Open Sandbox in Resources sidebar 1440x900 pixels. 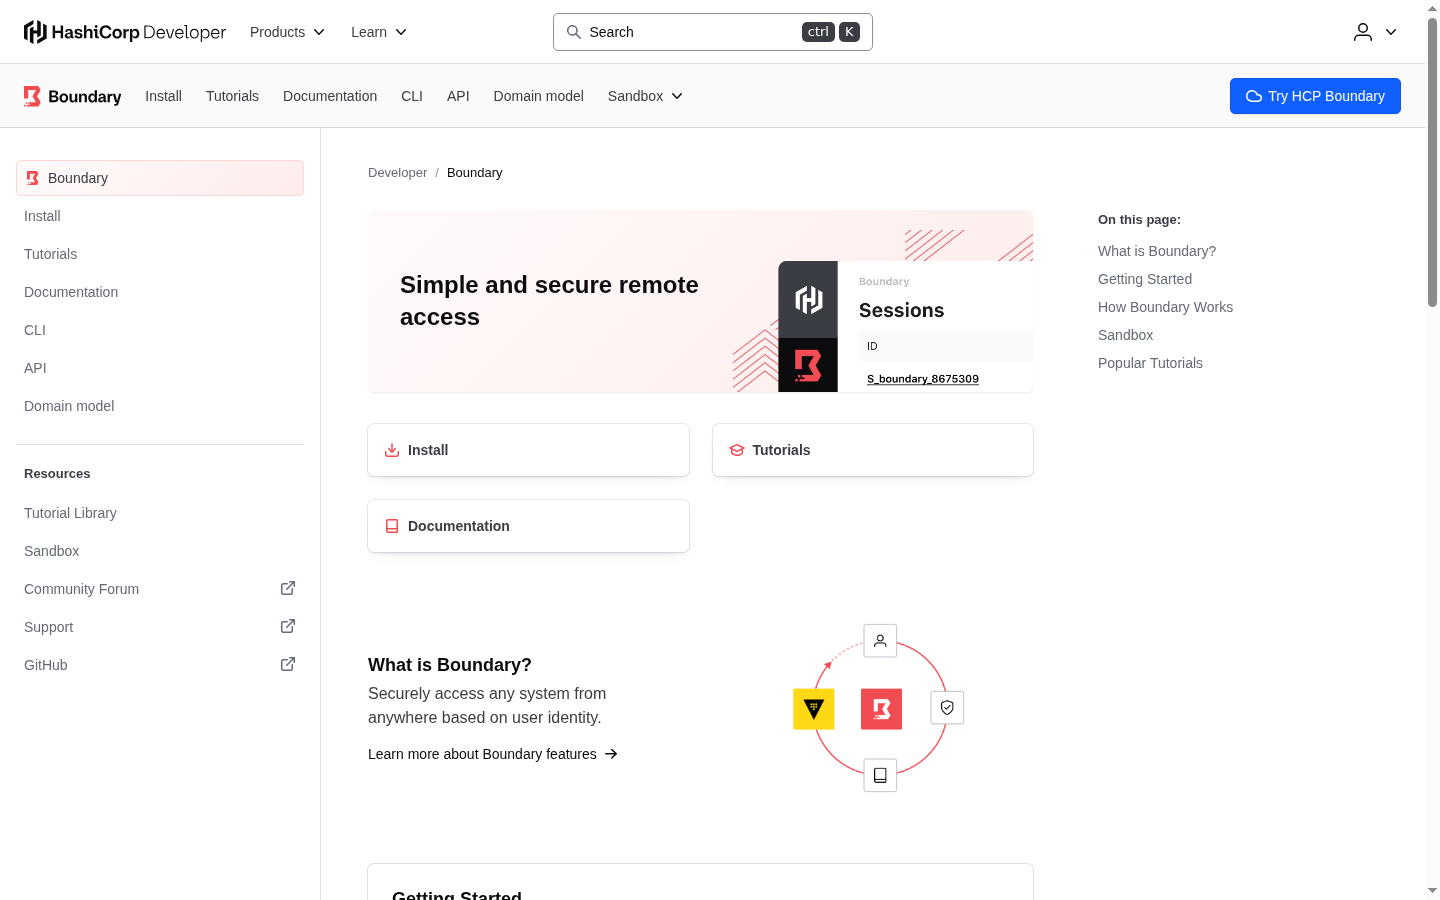click(x=160, y=551)
